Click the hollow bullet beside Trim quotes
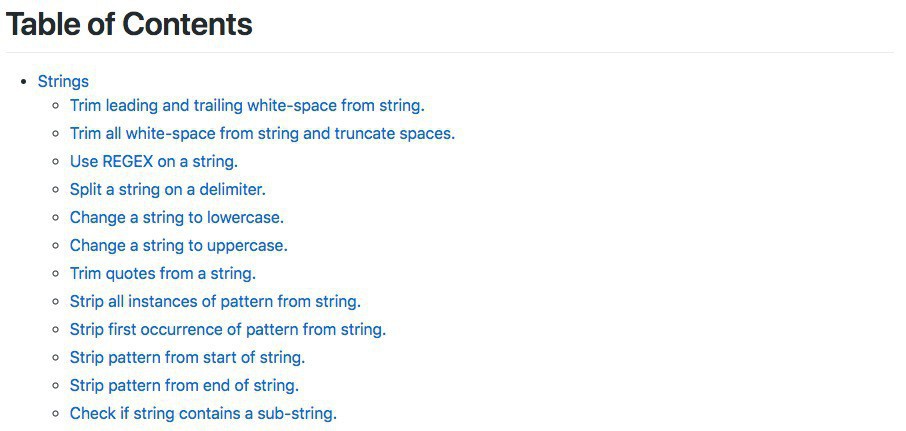 point(56,273)
